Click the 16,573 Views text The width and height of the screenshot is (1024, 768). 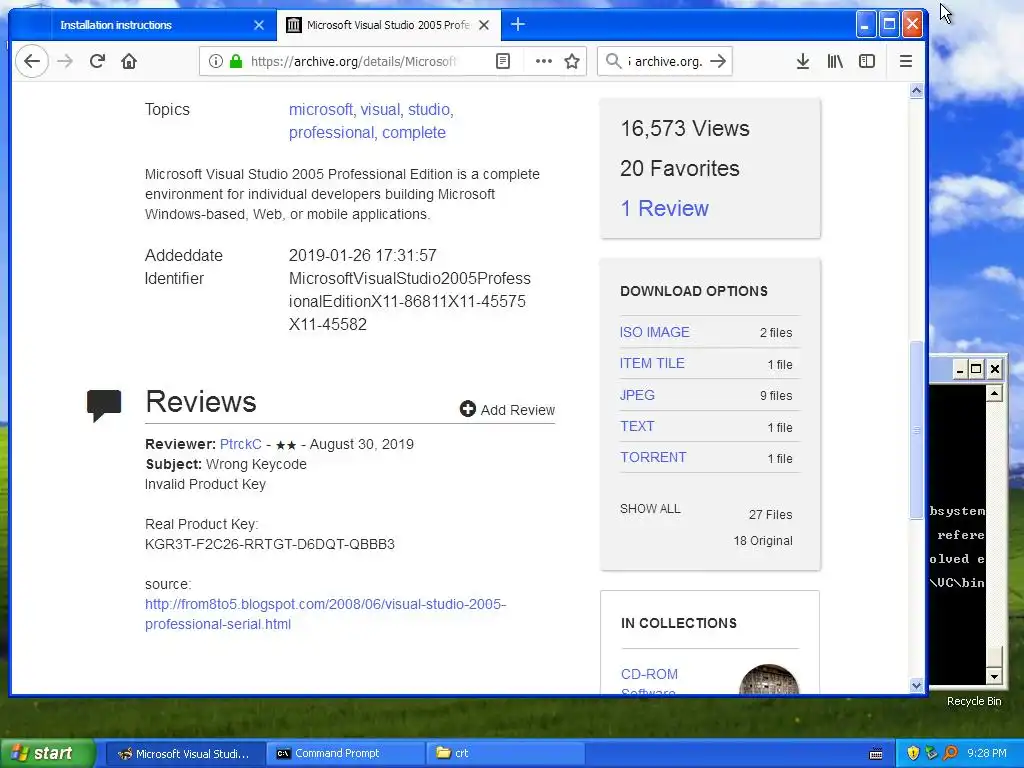[684, 129]
